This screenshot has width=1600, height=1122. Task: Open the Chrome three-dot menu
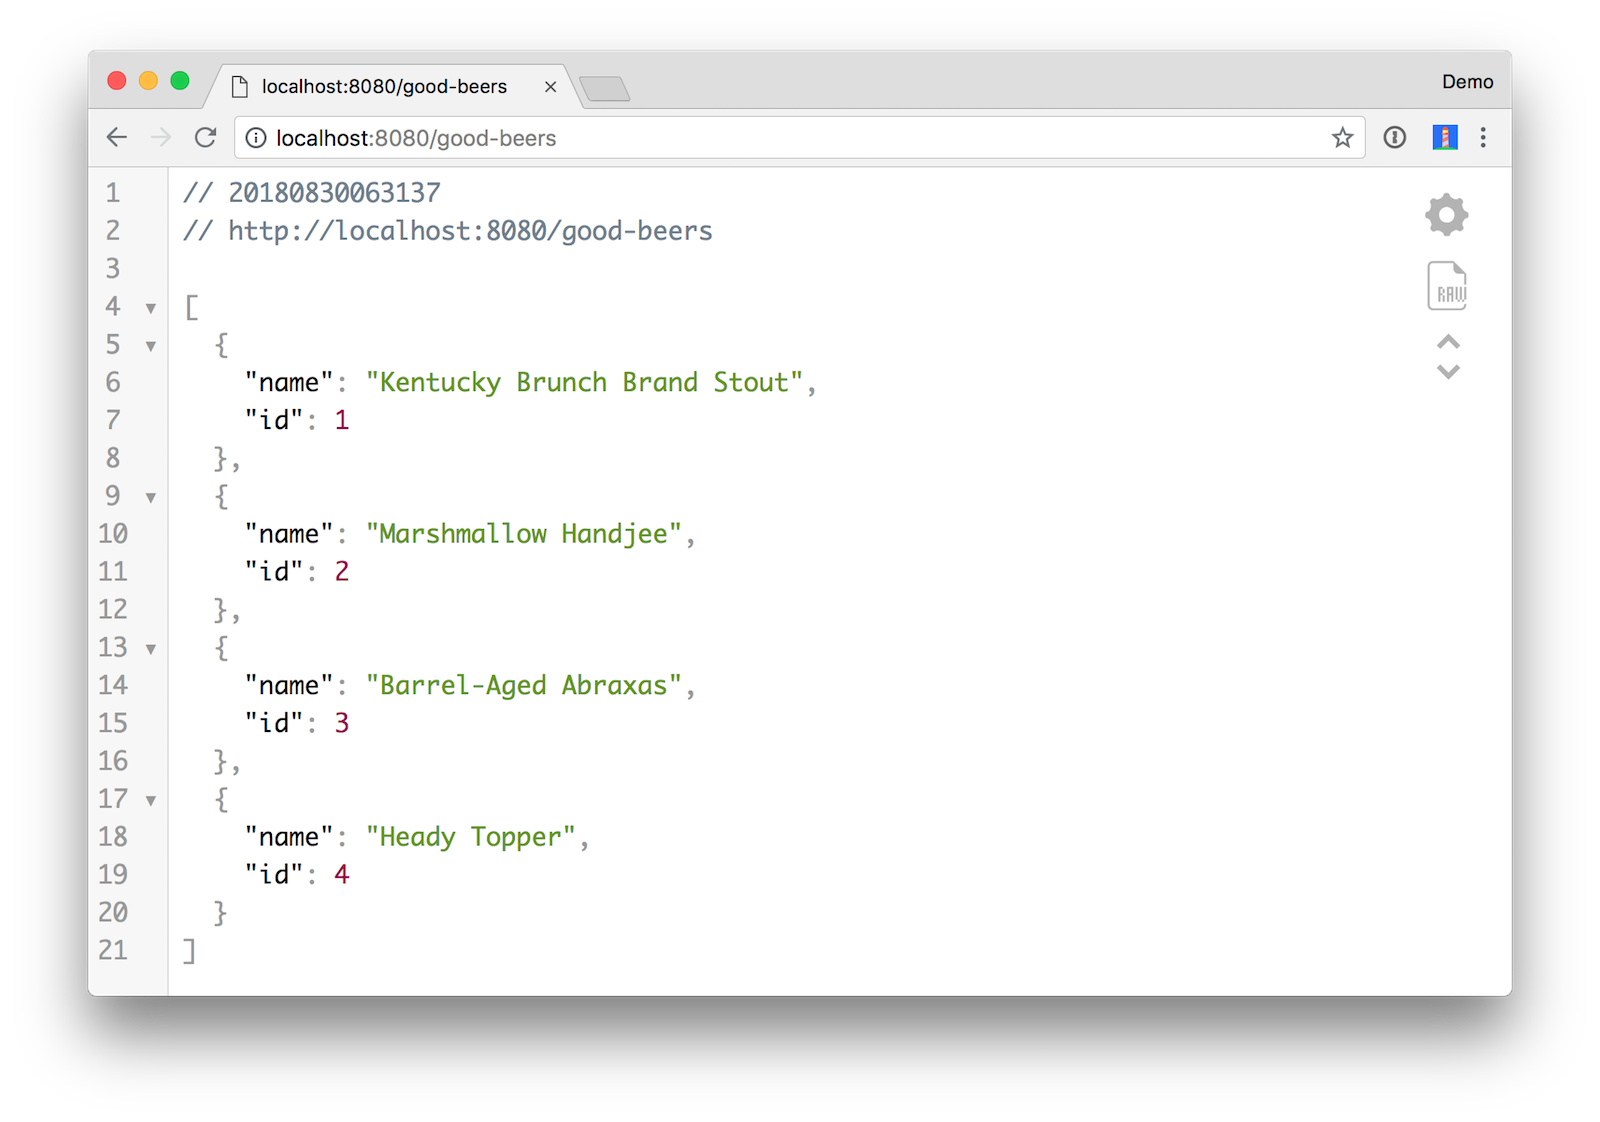1483,138
